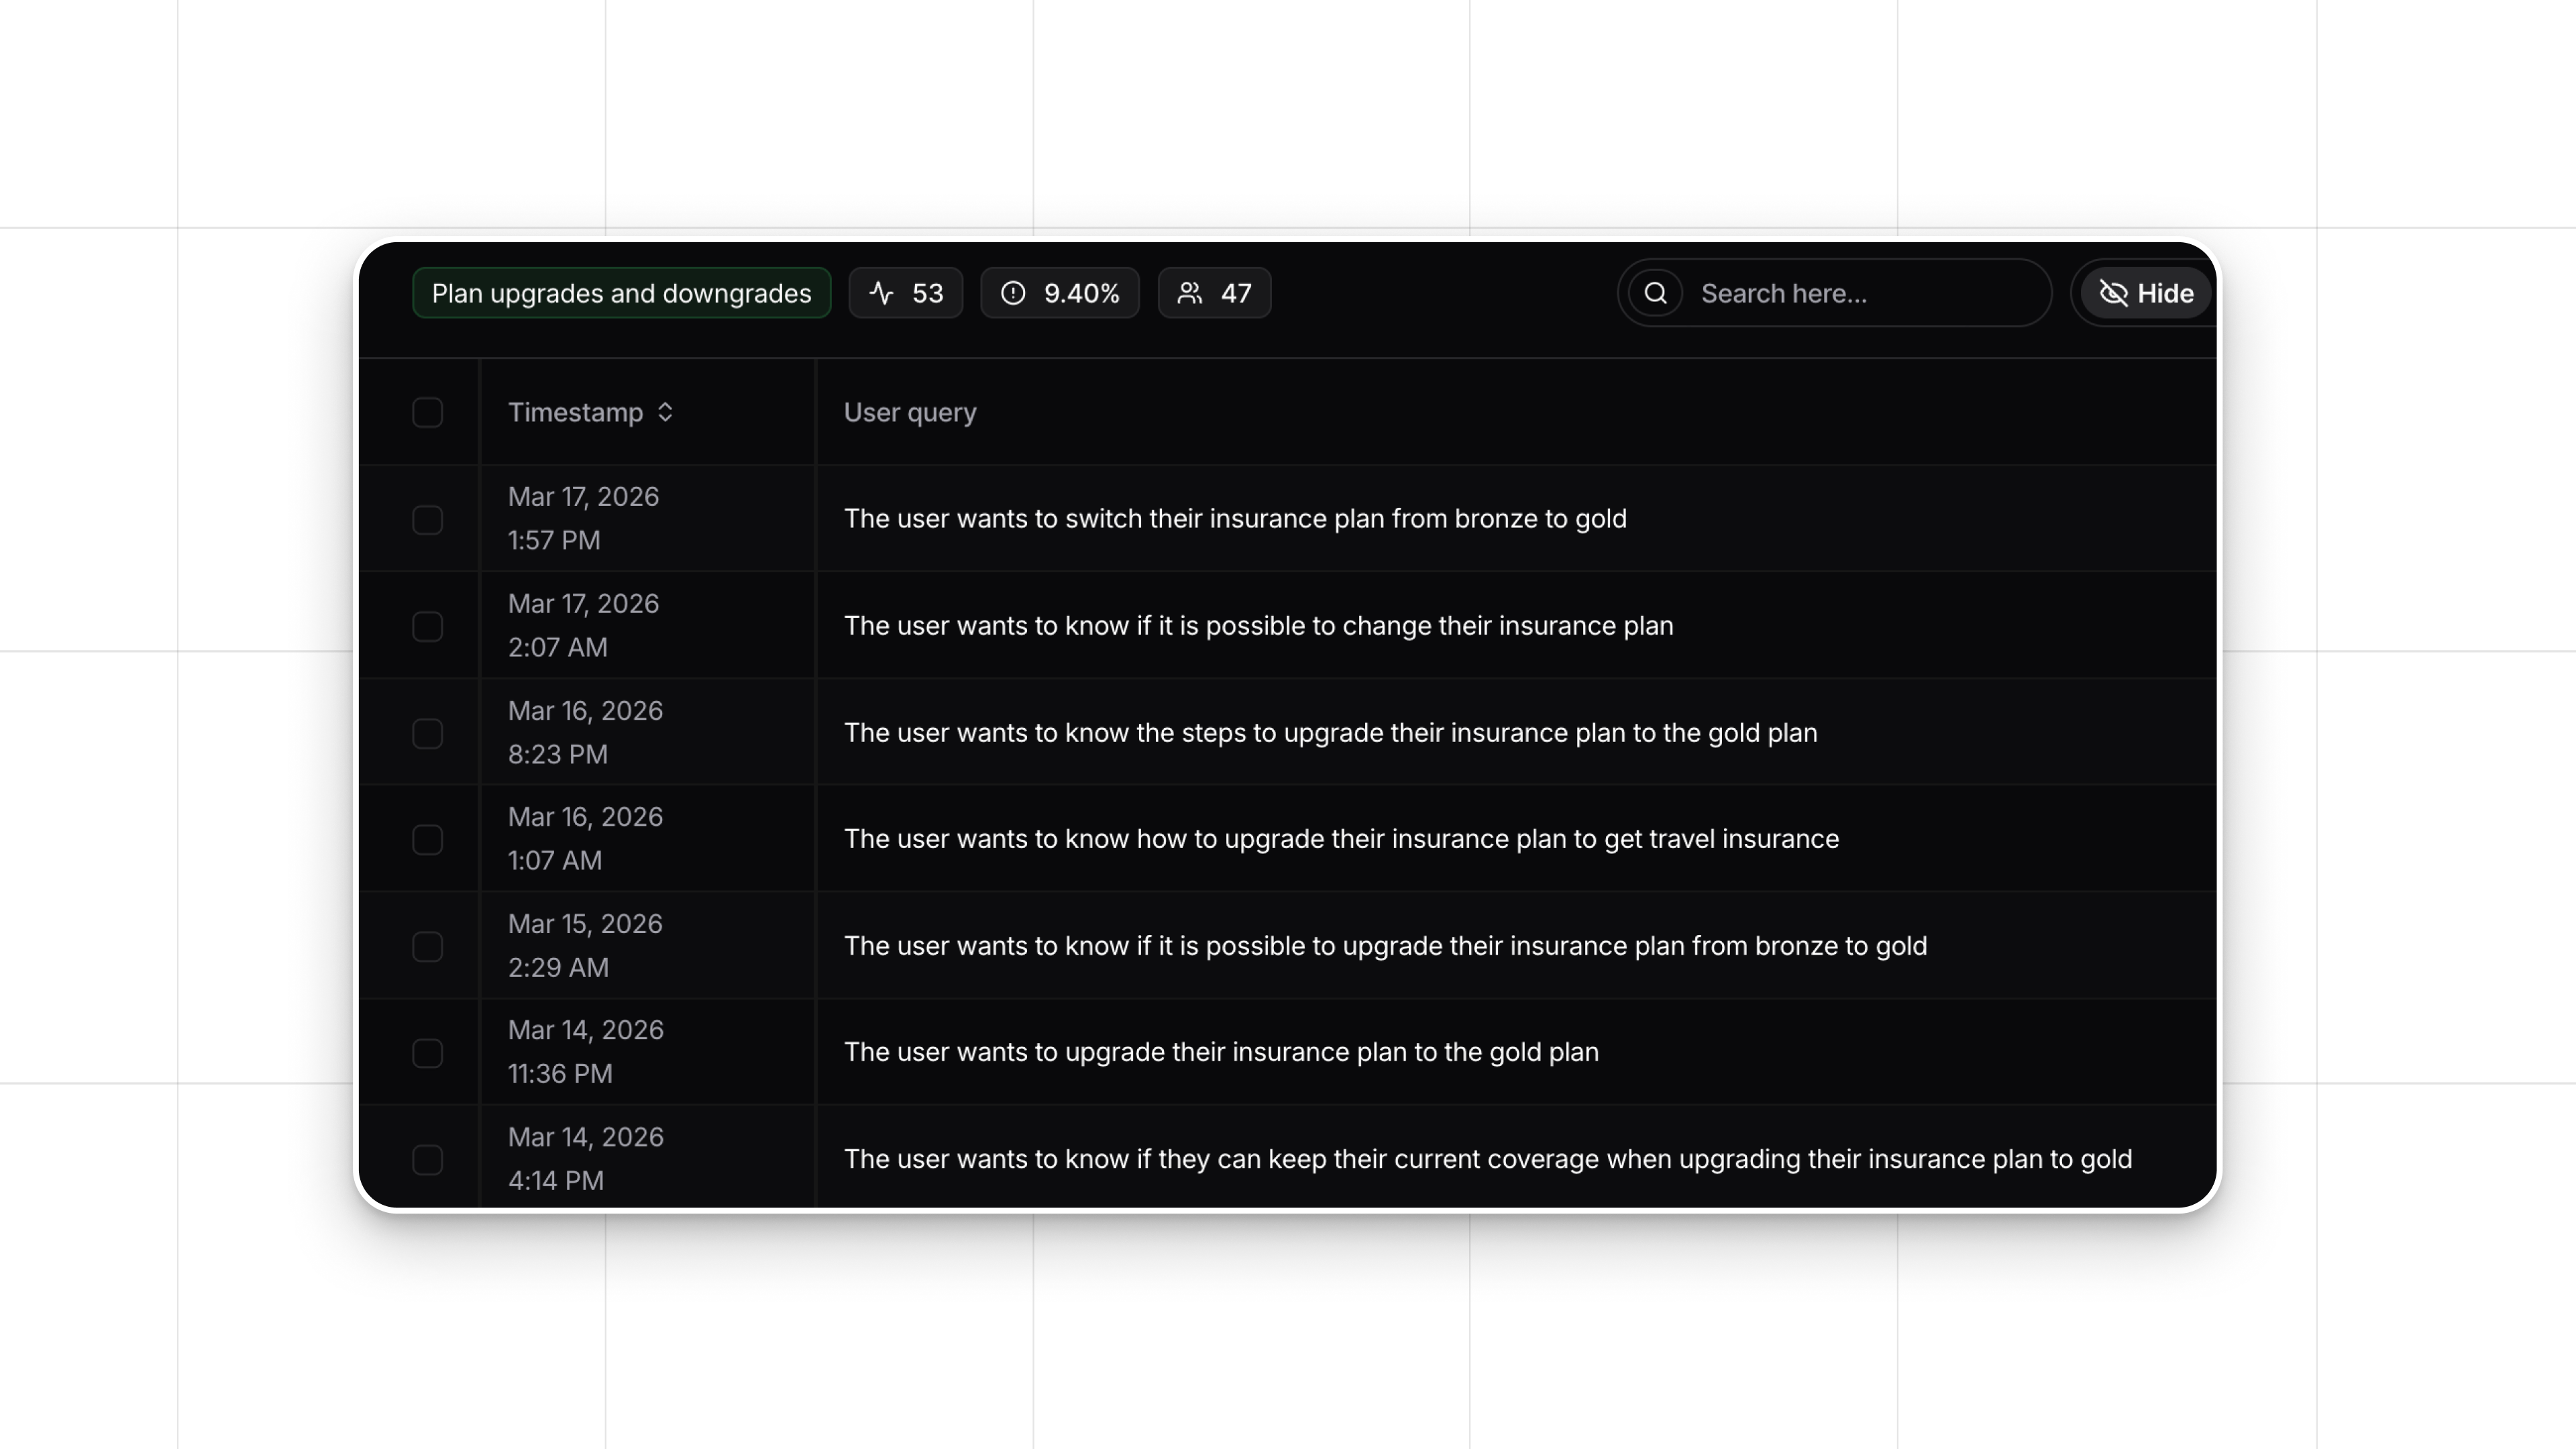Click the Plan upgrades and downgrades tag
2576x1449 pixels.
tap(621, 293)
